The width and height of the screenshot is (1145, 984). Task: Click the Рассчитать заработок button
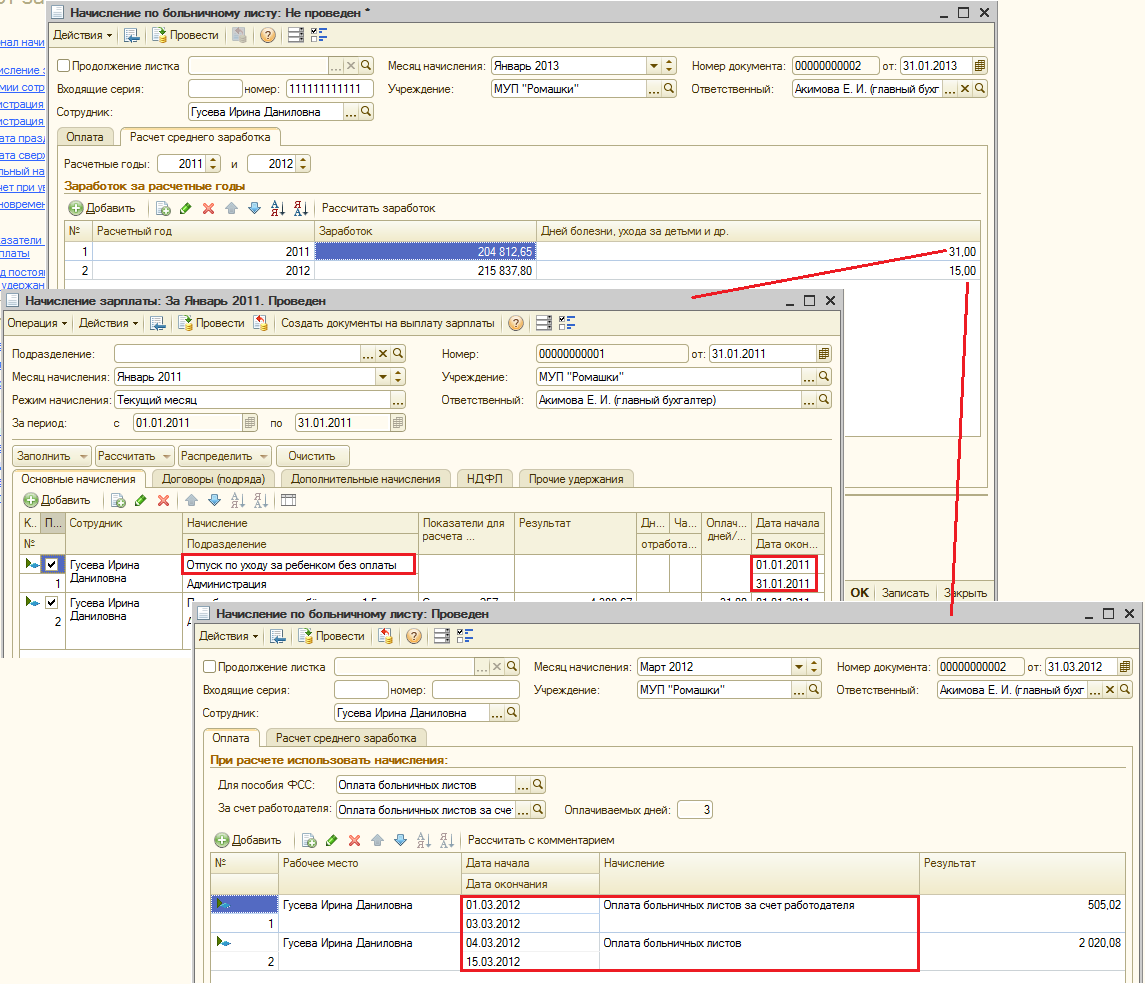click(x=378, y=208)
